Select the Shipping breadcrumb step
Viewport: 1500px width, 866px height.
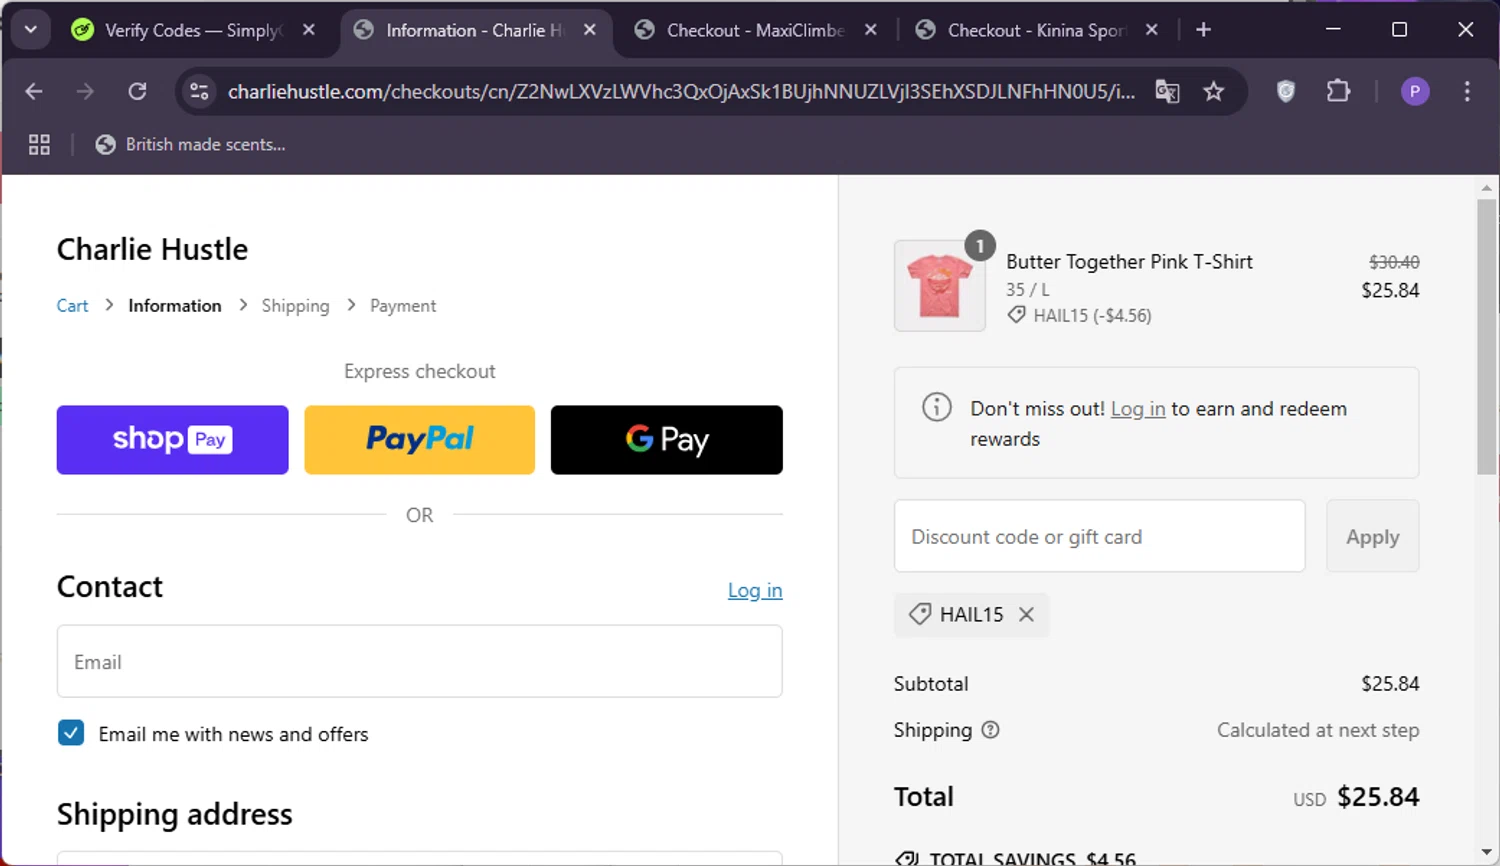[x=295, y=306]
